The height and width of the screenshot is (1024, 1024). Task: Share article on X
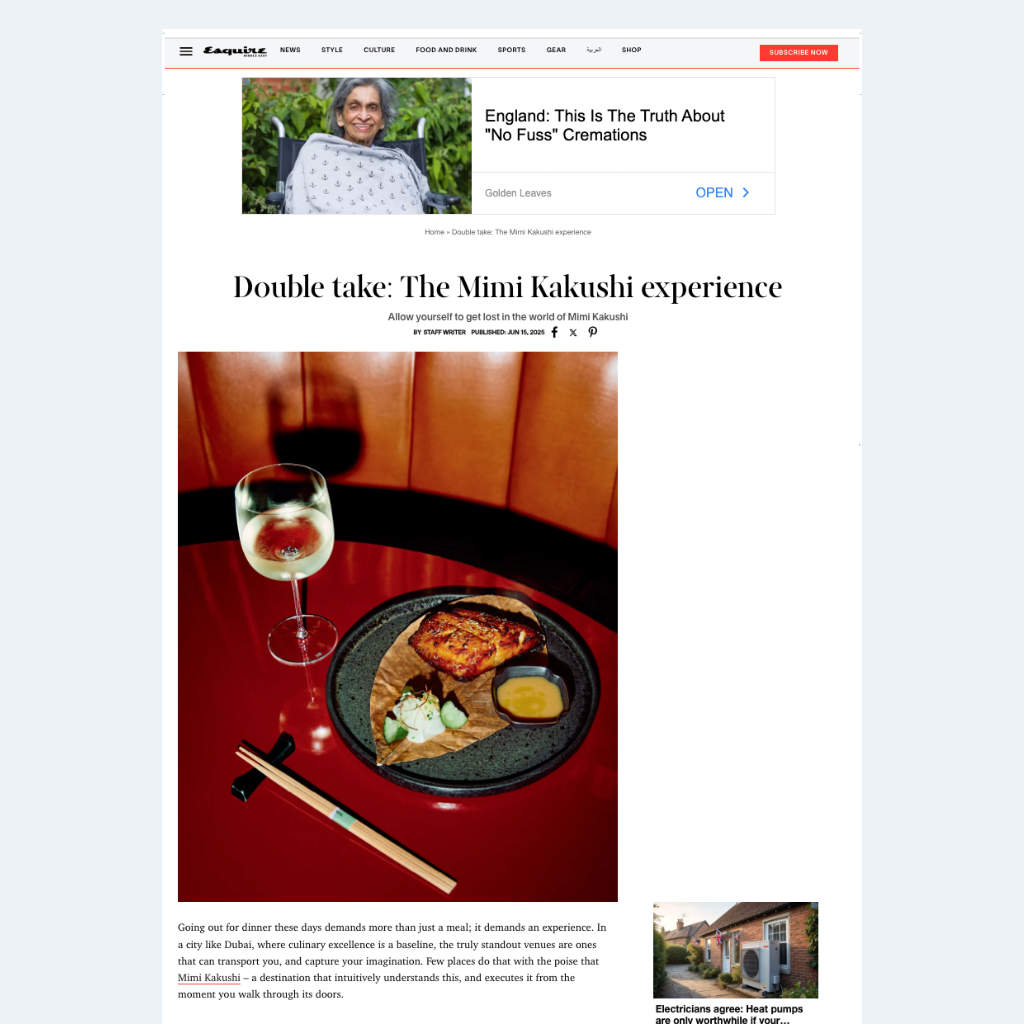[573, 332]
